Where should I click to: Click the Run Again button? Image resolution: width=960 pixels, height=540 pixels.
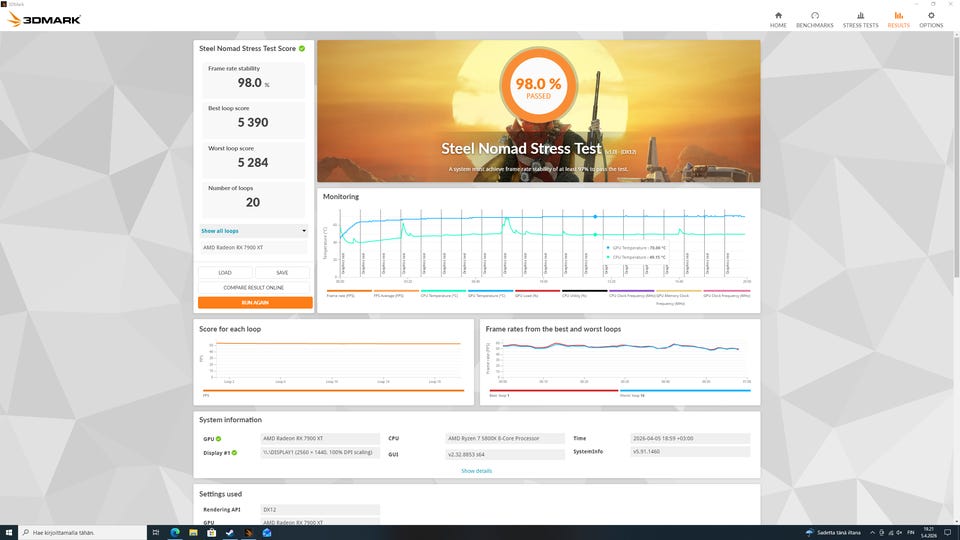(255, 302)
